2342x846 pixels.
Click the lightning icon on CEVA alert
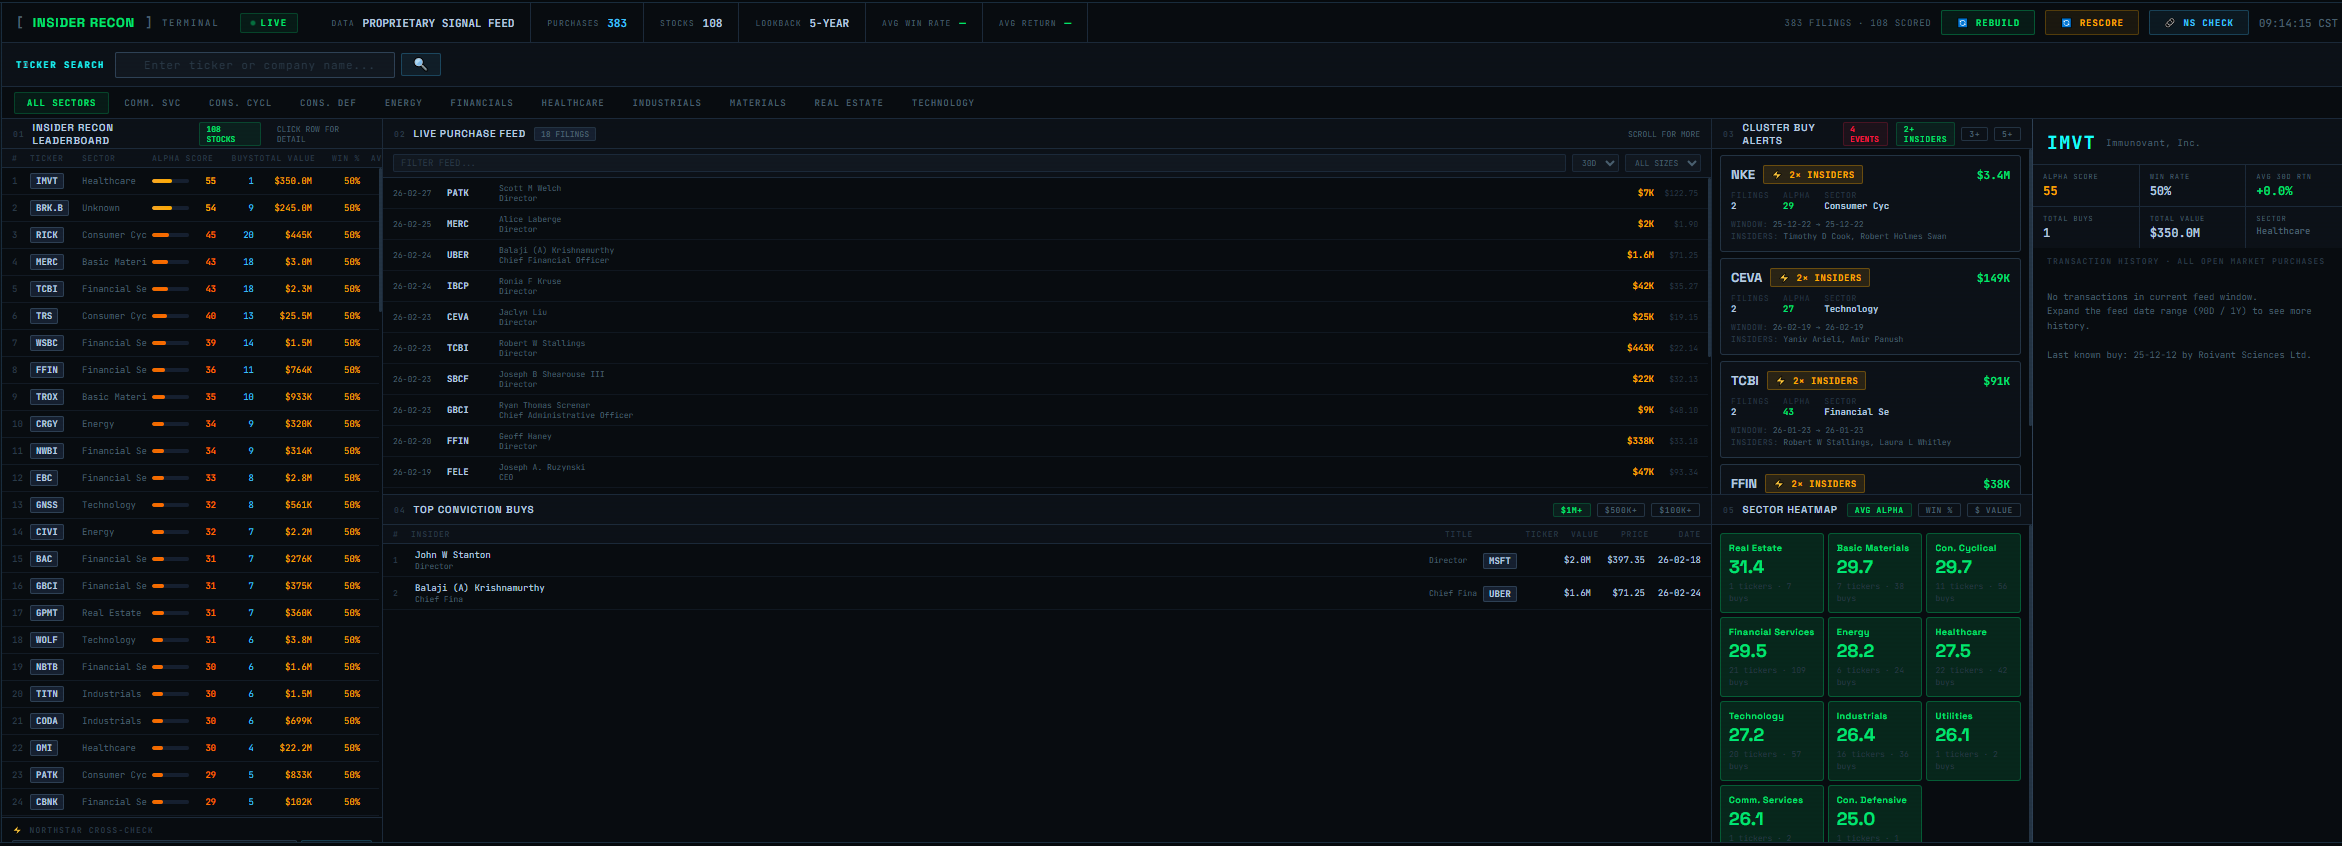coord(1784,278)
